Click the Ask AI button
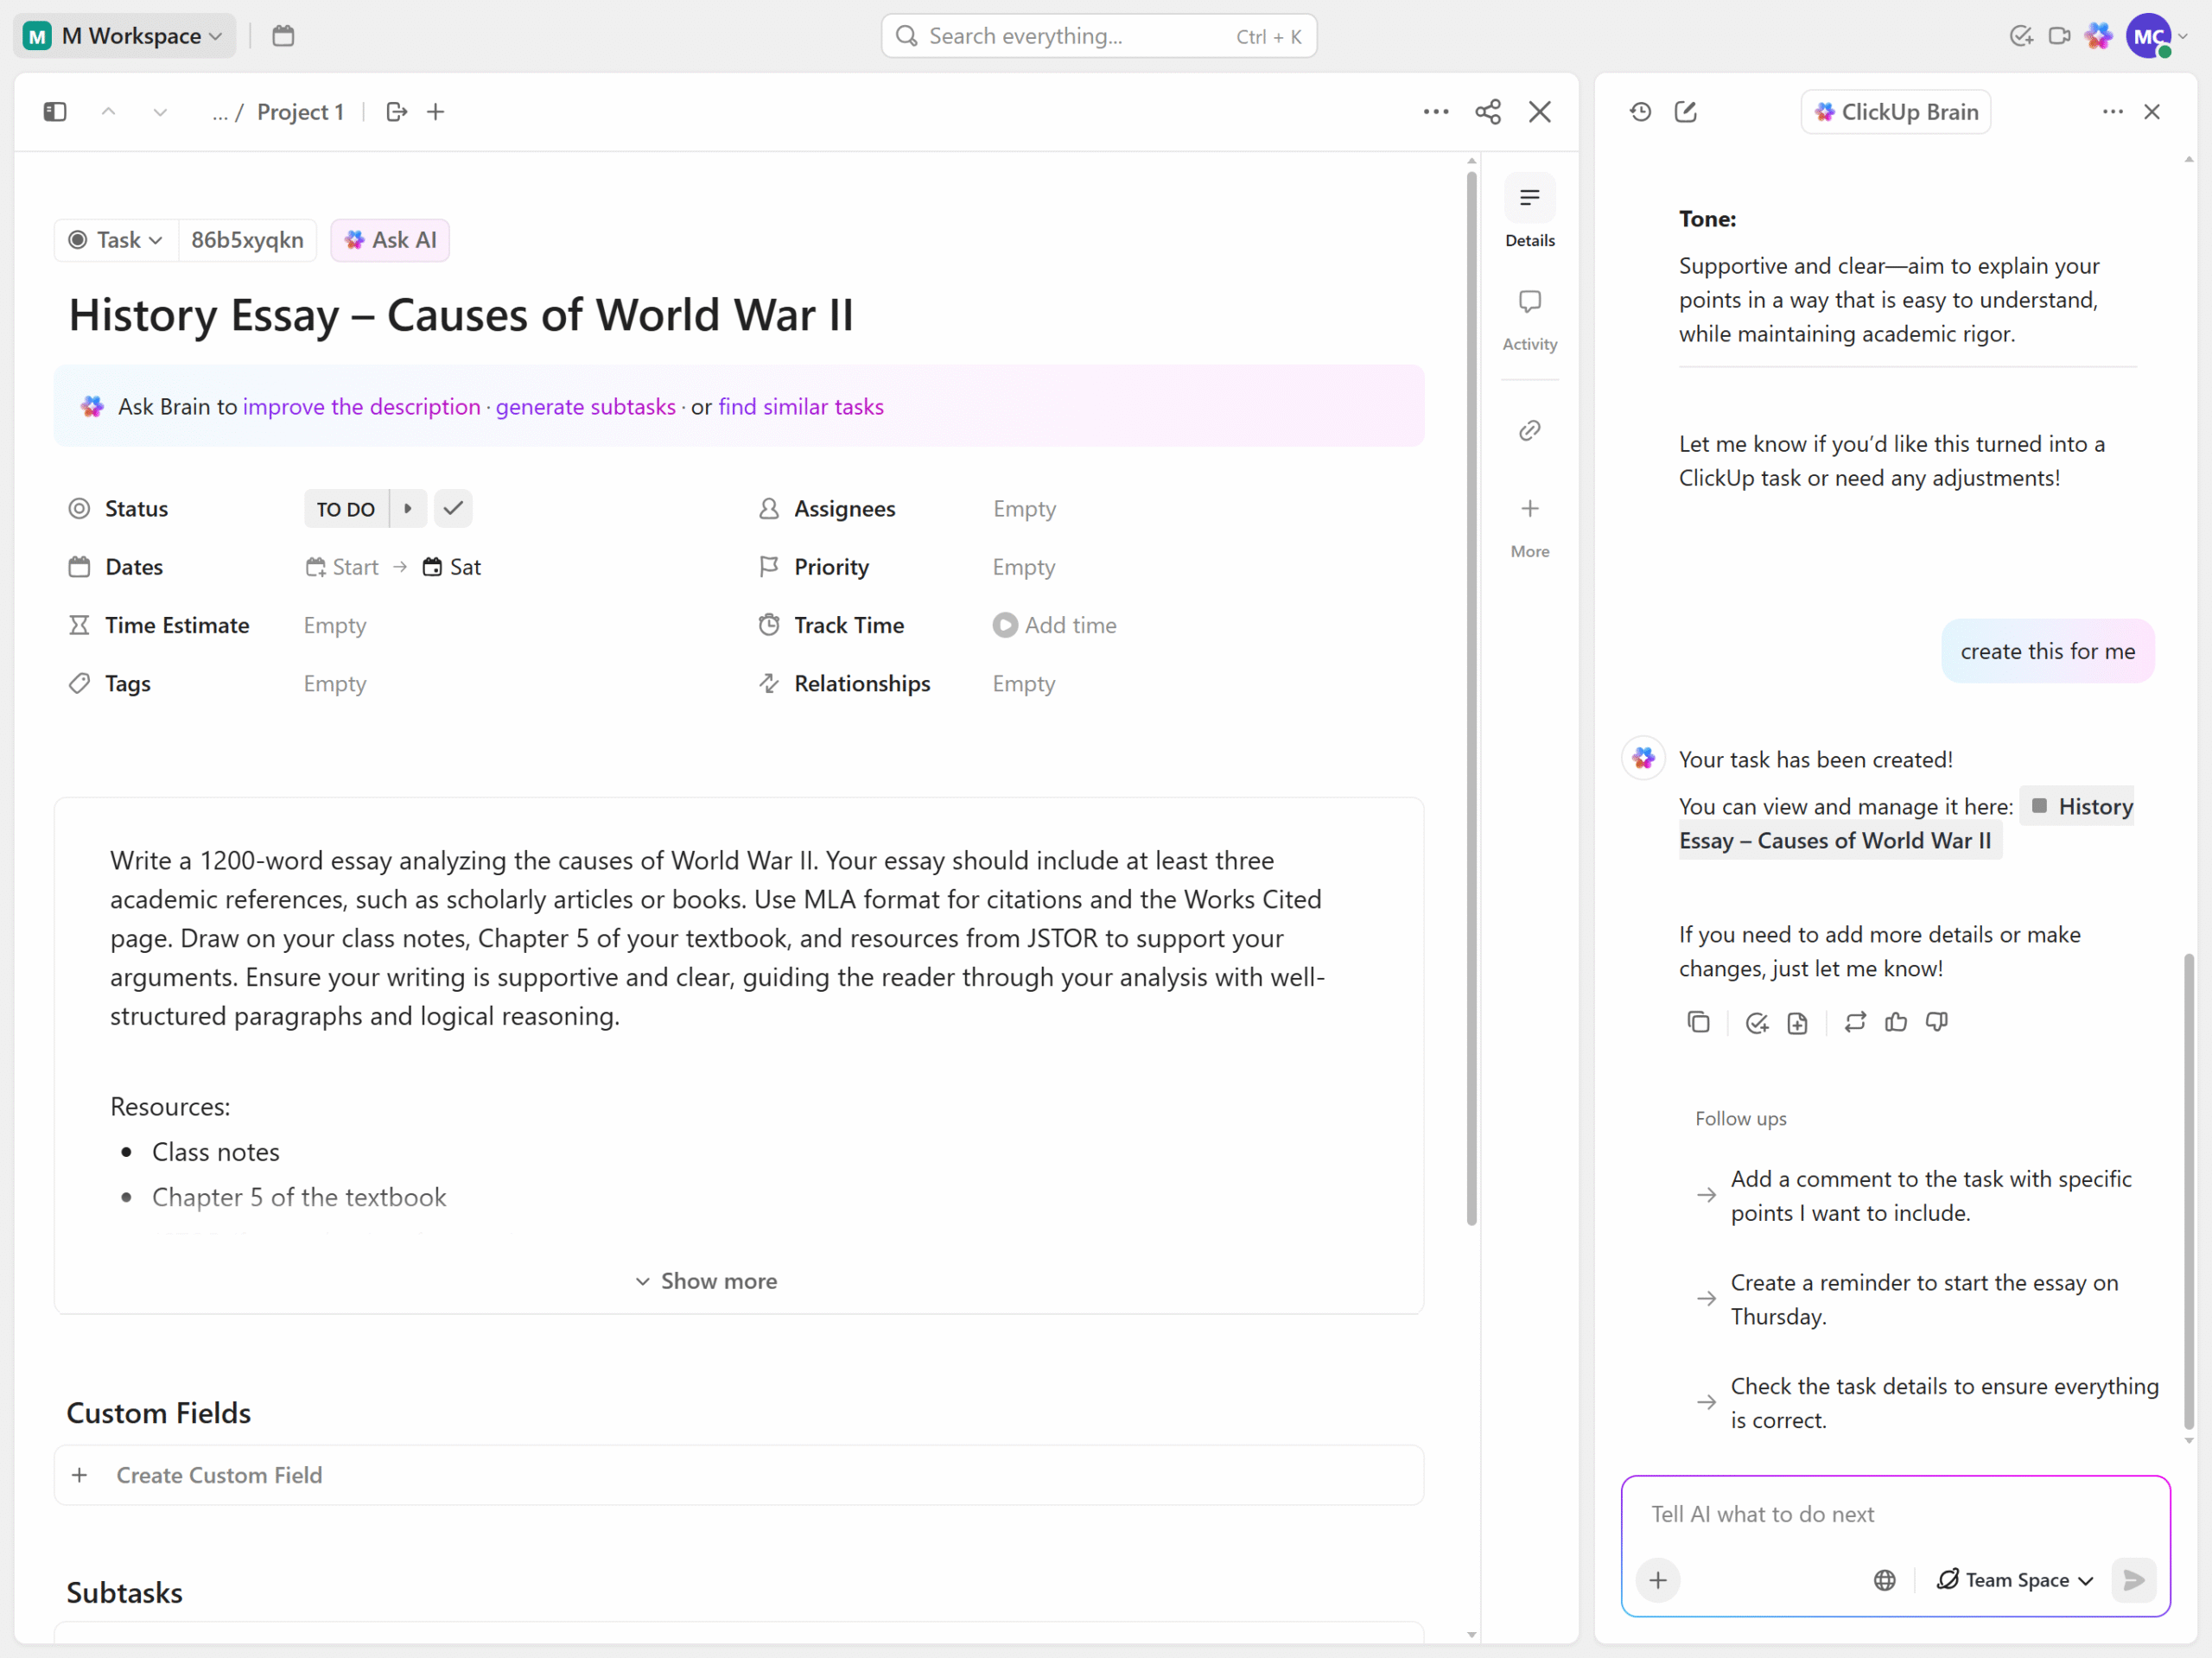The image size is (2212, 1658). [x=390, y=240]
